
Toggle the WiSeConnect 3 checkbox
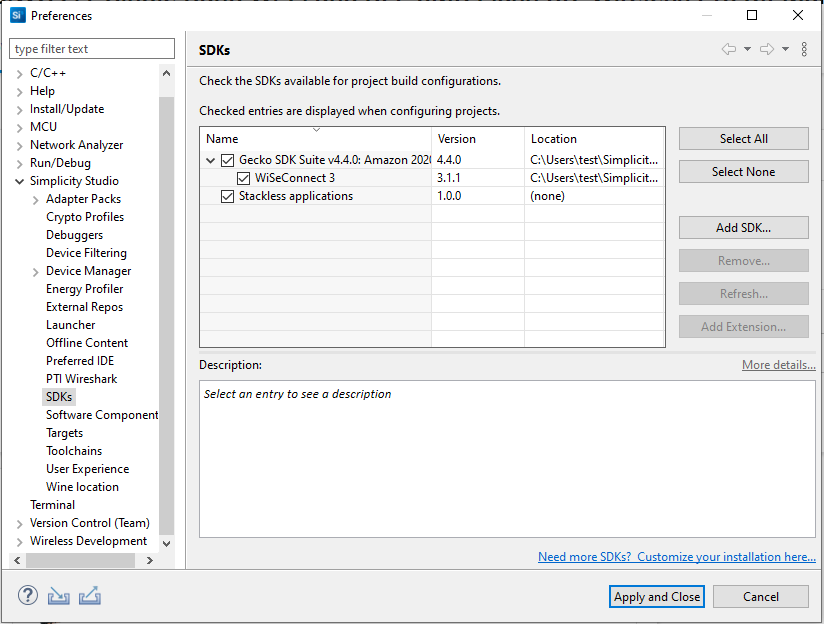click(244, 178)
